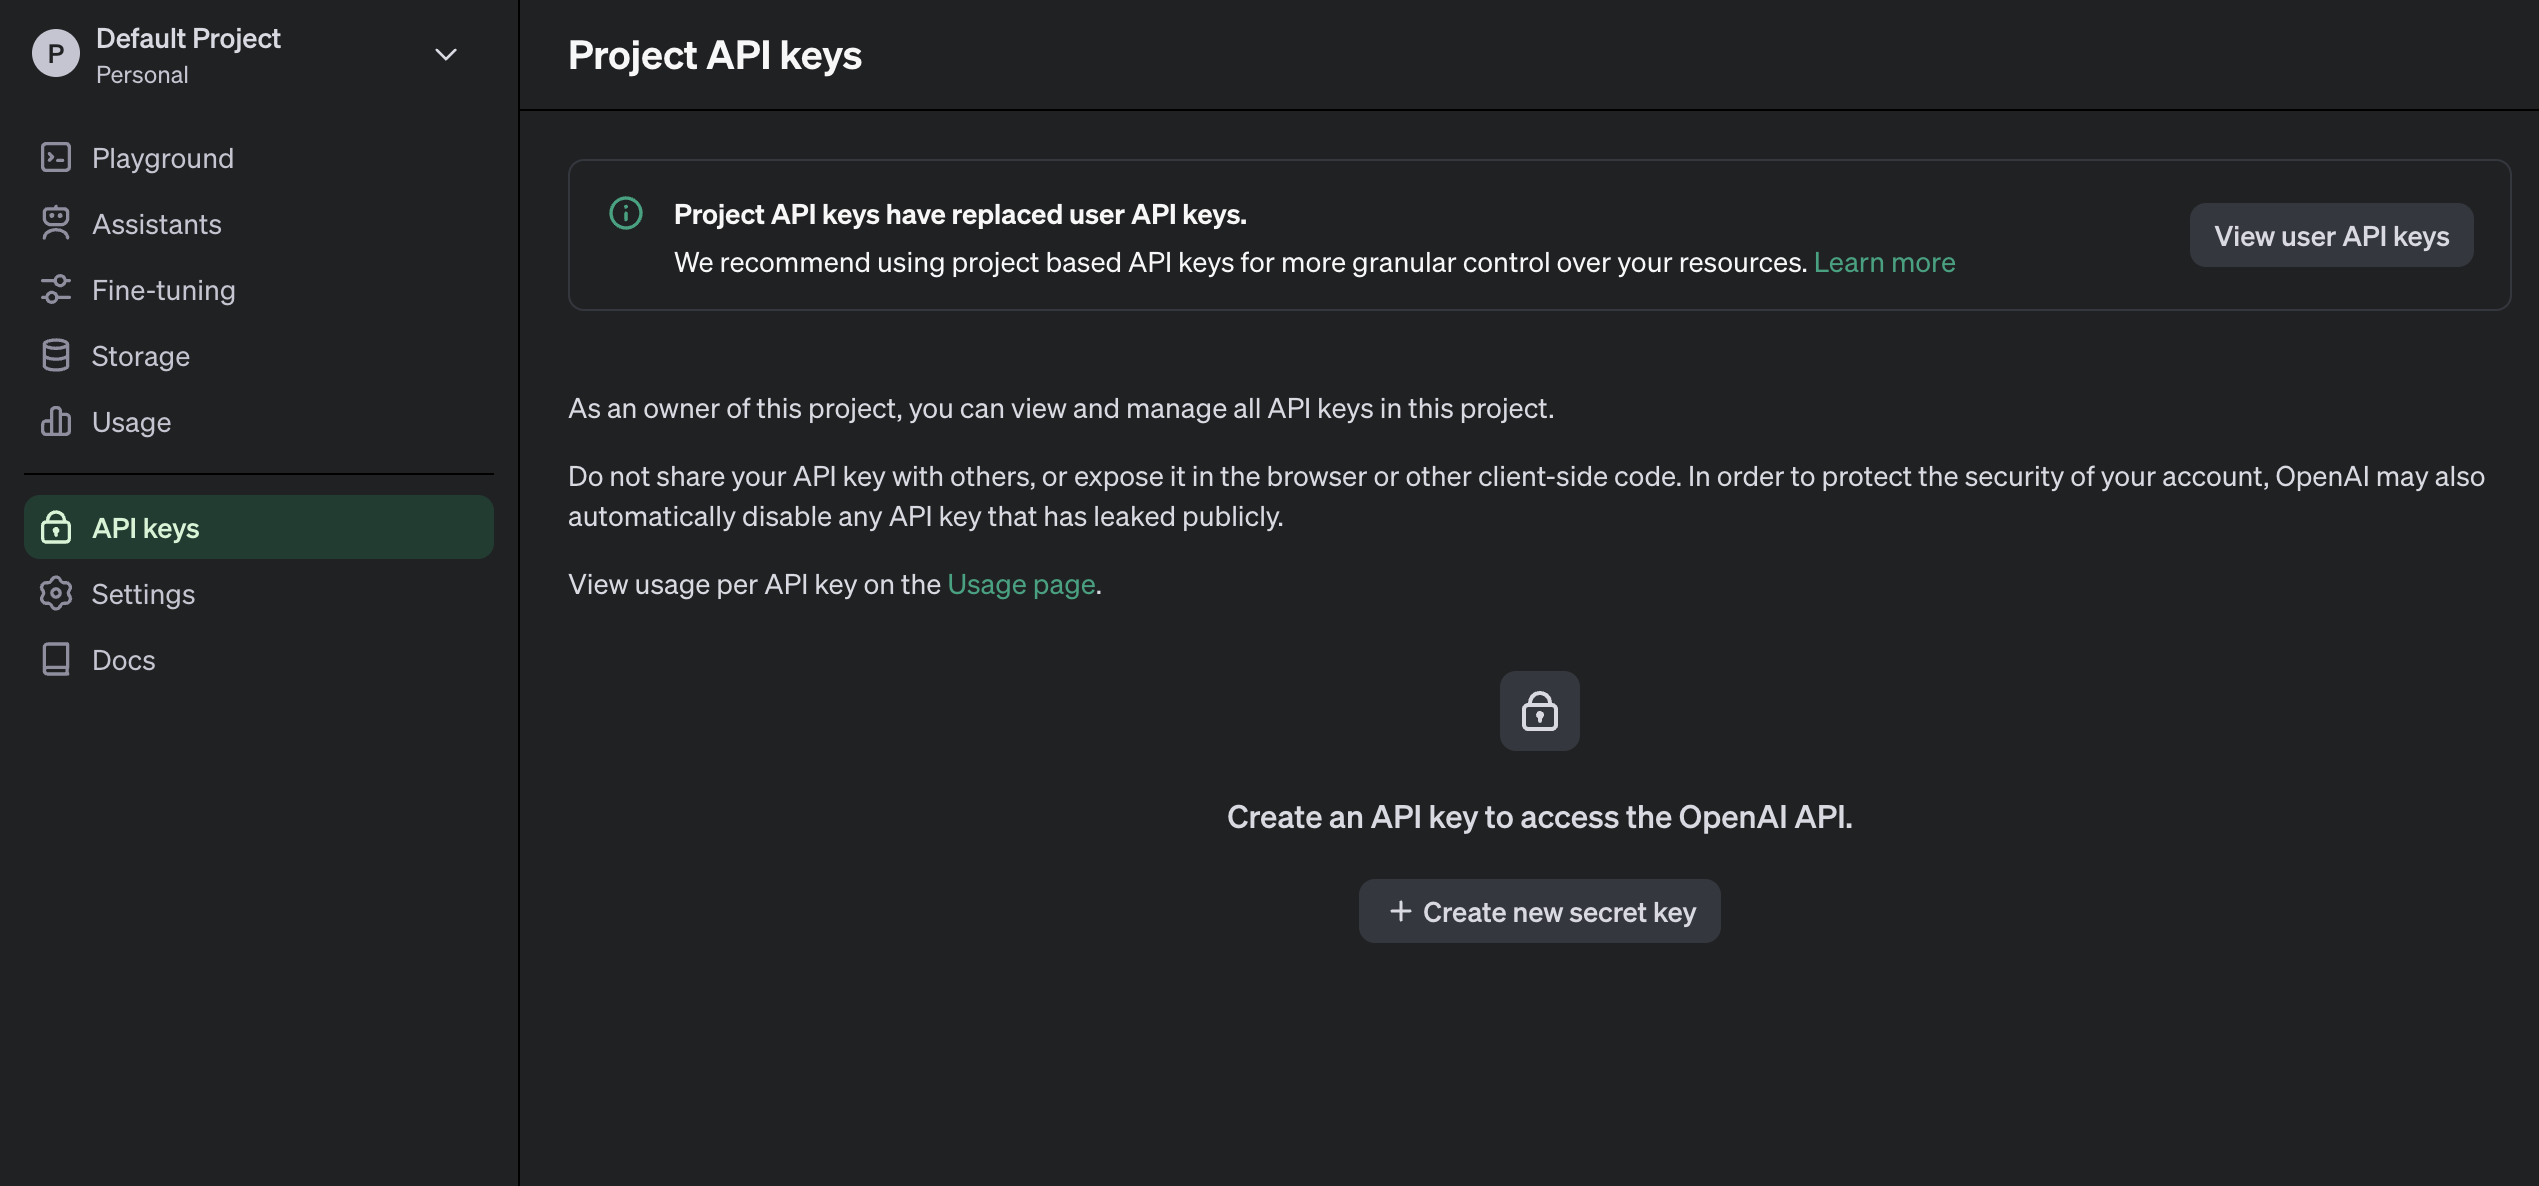Click the green info circle icon
This screenshot has height=1186, width=2539.
click(626, 213)
